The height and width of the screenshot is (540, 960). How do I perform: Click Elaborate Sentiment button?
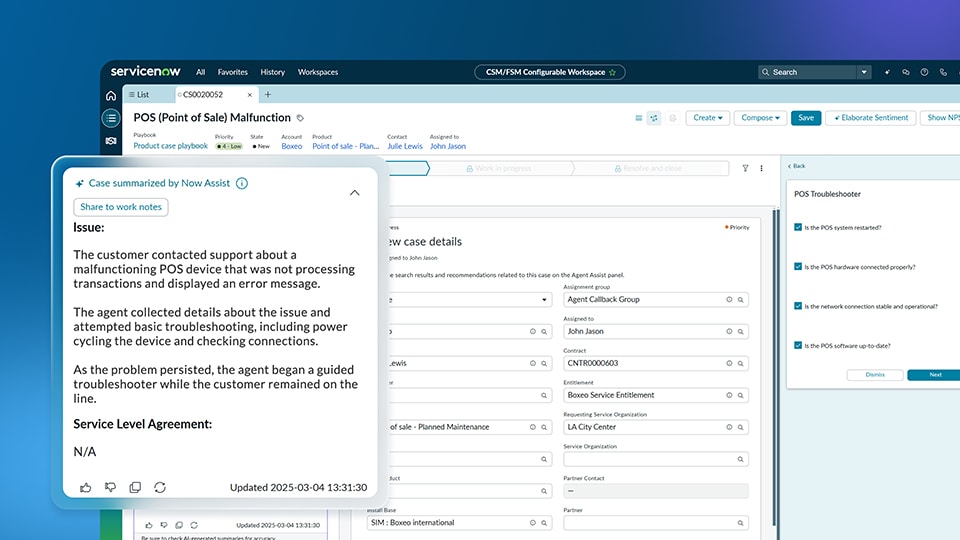coord(871,118)
